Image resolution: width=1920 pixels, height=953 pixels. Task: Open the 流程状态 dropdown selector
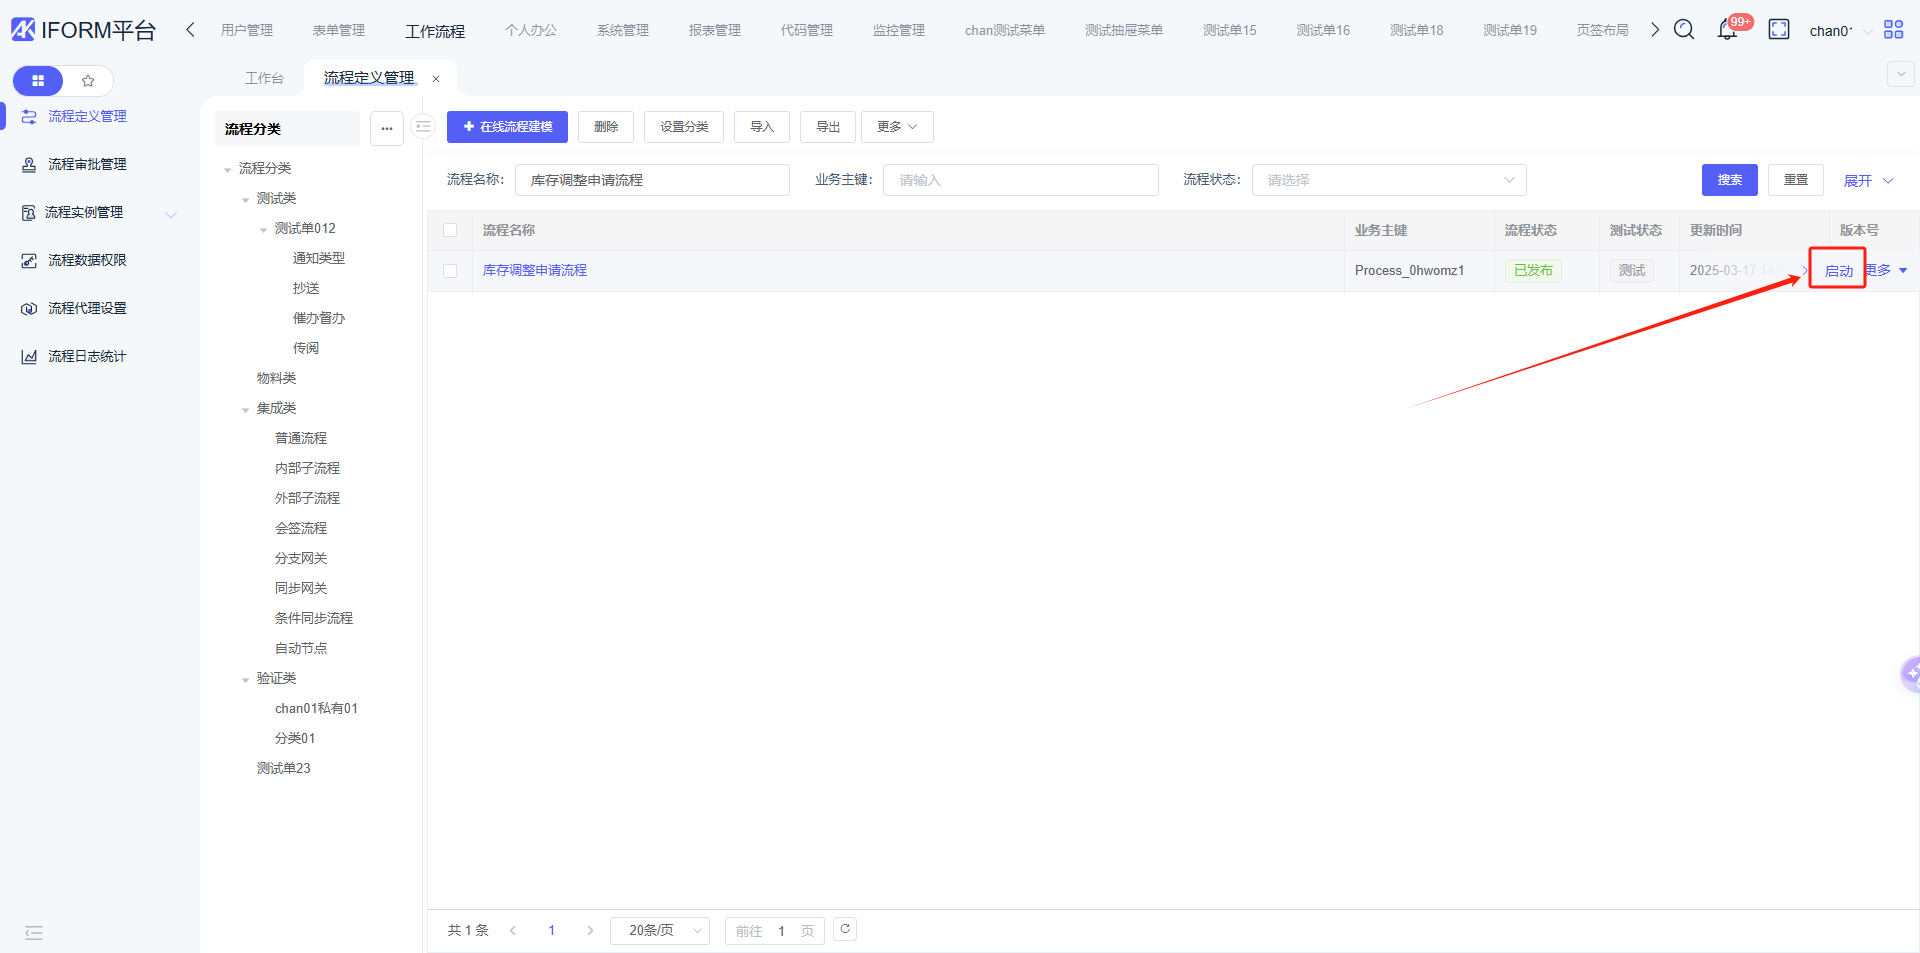pos(1388,180)
